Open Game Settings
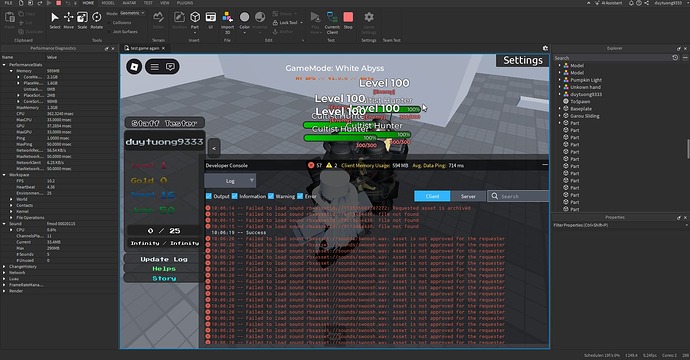 coord(369,22)
